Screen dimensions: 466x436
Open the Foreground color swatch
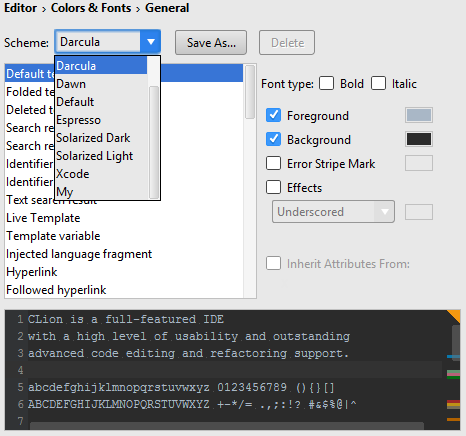click(x=419, y=115)
